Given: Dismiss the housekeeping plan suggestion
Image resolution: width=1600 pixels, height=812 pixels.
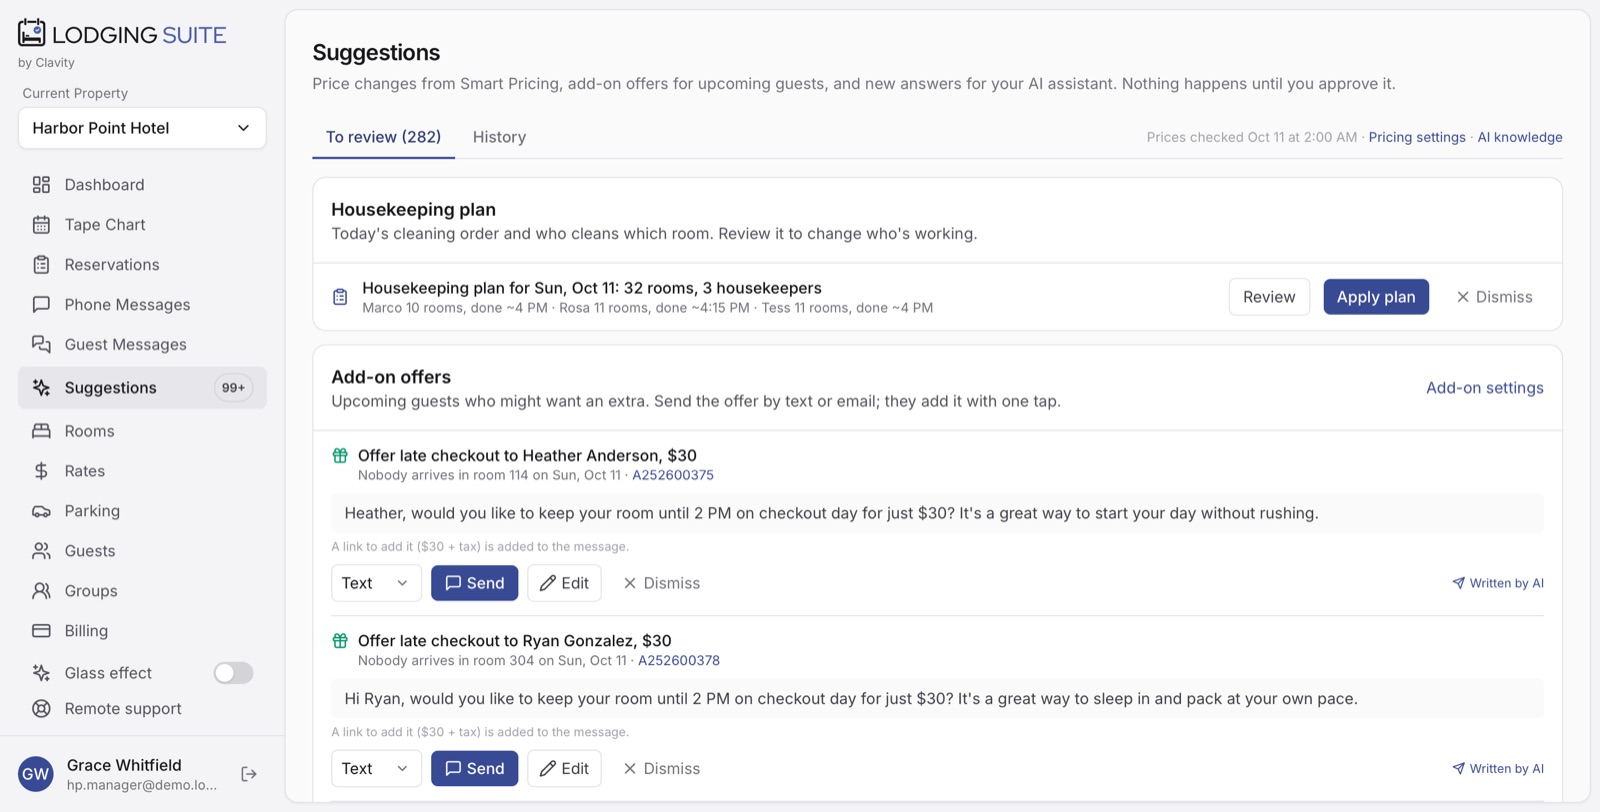Looking at the screenshot, I should [1494, 297].
